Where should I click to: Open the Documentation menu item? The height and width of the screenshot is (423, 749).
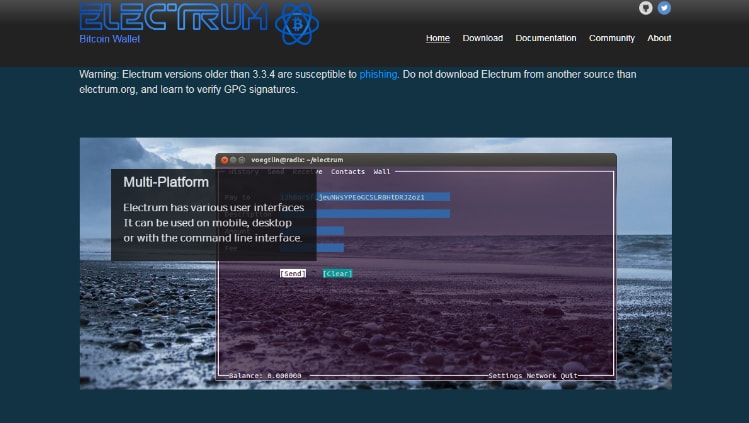point(546,38)
